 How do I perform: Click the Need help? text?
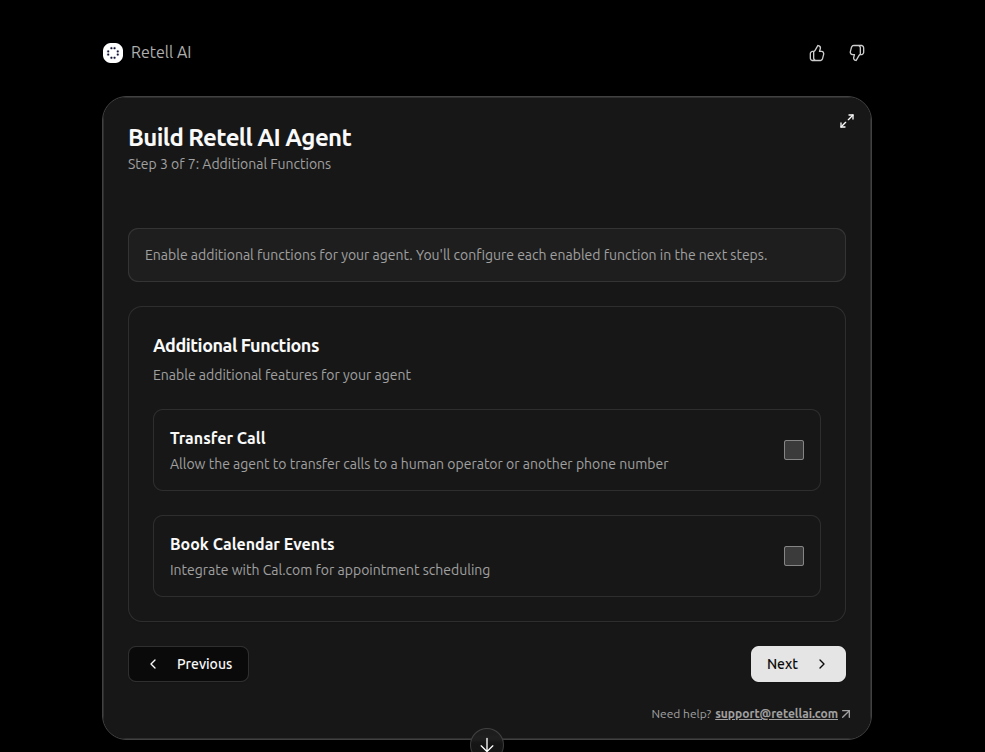[x=681, y=714]
